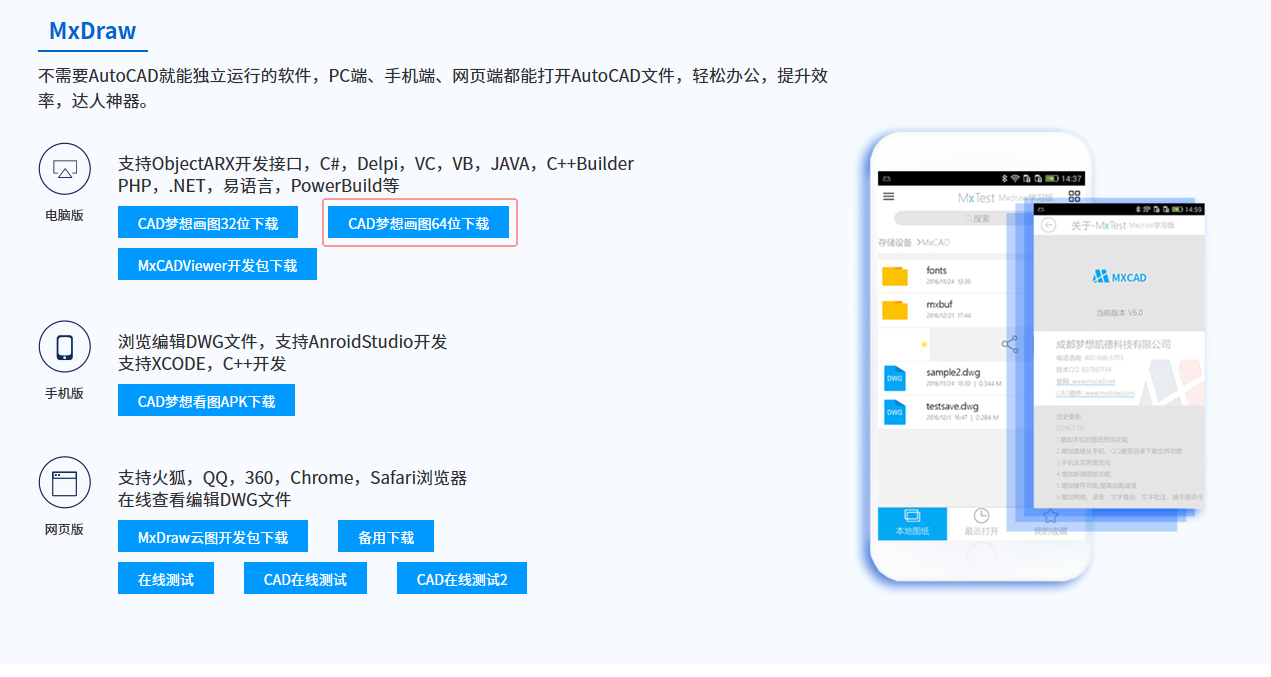1271x677 pixels.
Task: Click the fonts folder name text
Action: [x=936, y=270]
